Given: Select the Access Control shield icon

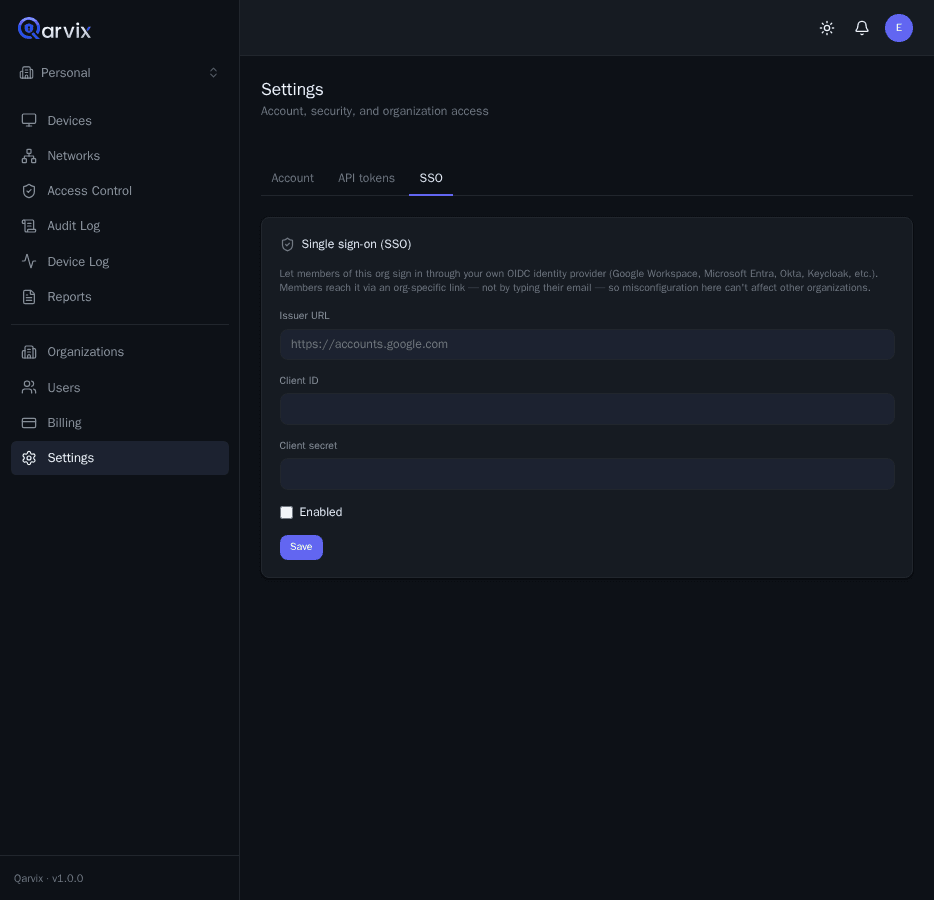Looking at the screenshot, I should [x=29, y=191].
